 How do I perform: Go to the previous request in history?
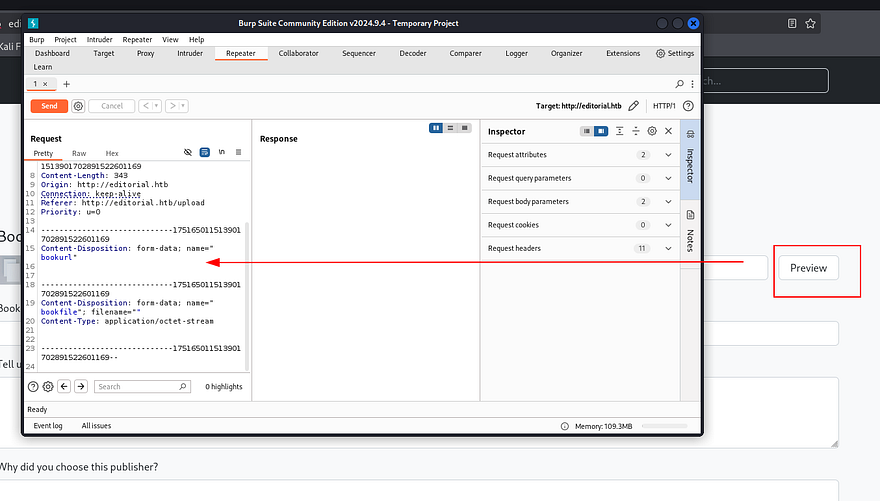point(146,106)
